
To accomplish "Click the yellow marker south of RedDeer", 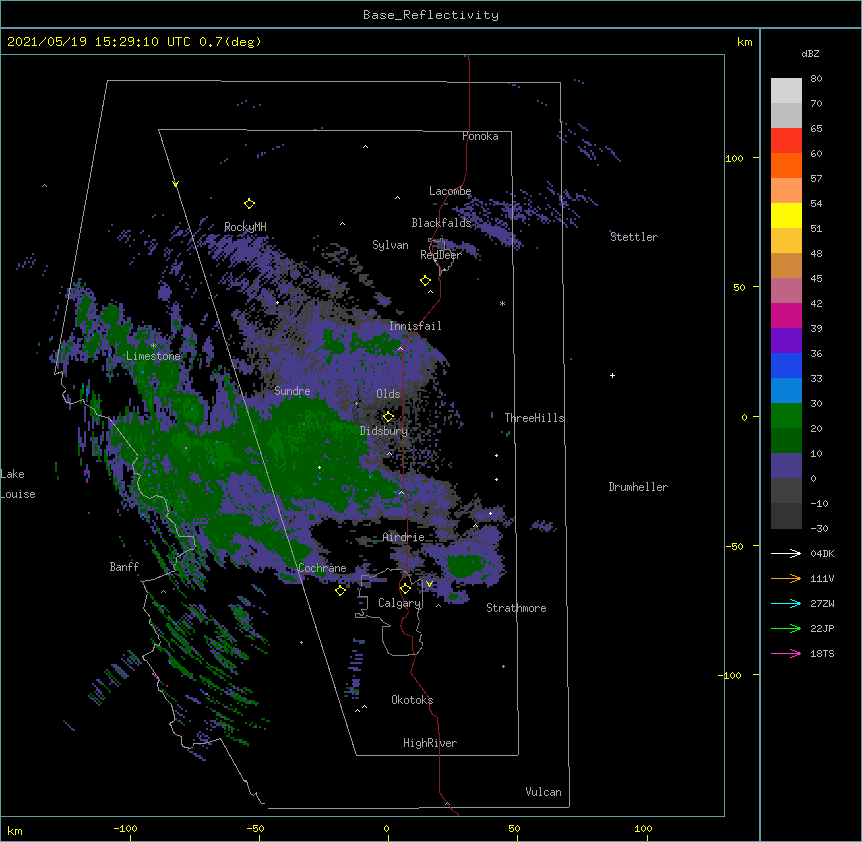I will point(425,281).
